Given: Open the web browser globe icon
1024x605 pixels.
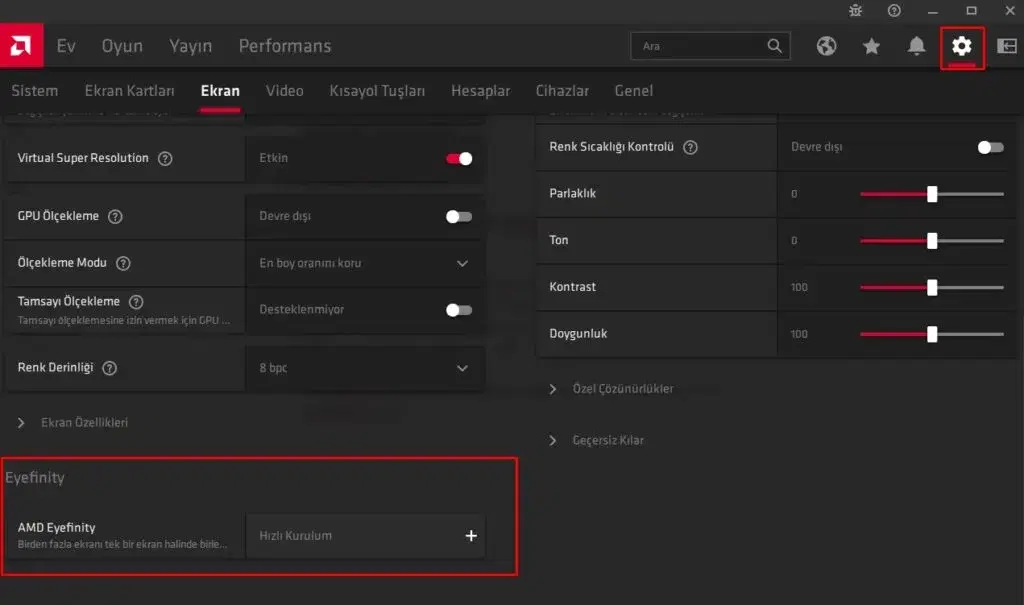Looking at the screenshot, I should [826, 46].
